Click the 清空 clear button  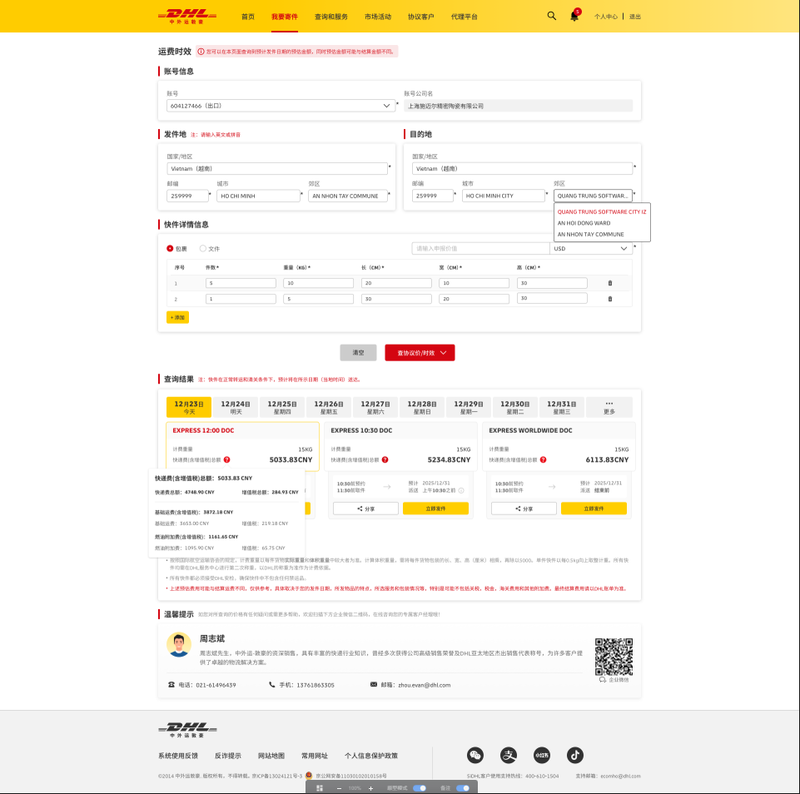[358, 353]
